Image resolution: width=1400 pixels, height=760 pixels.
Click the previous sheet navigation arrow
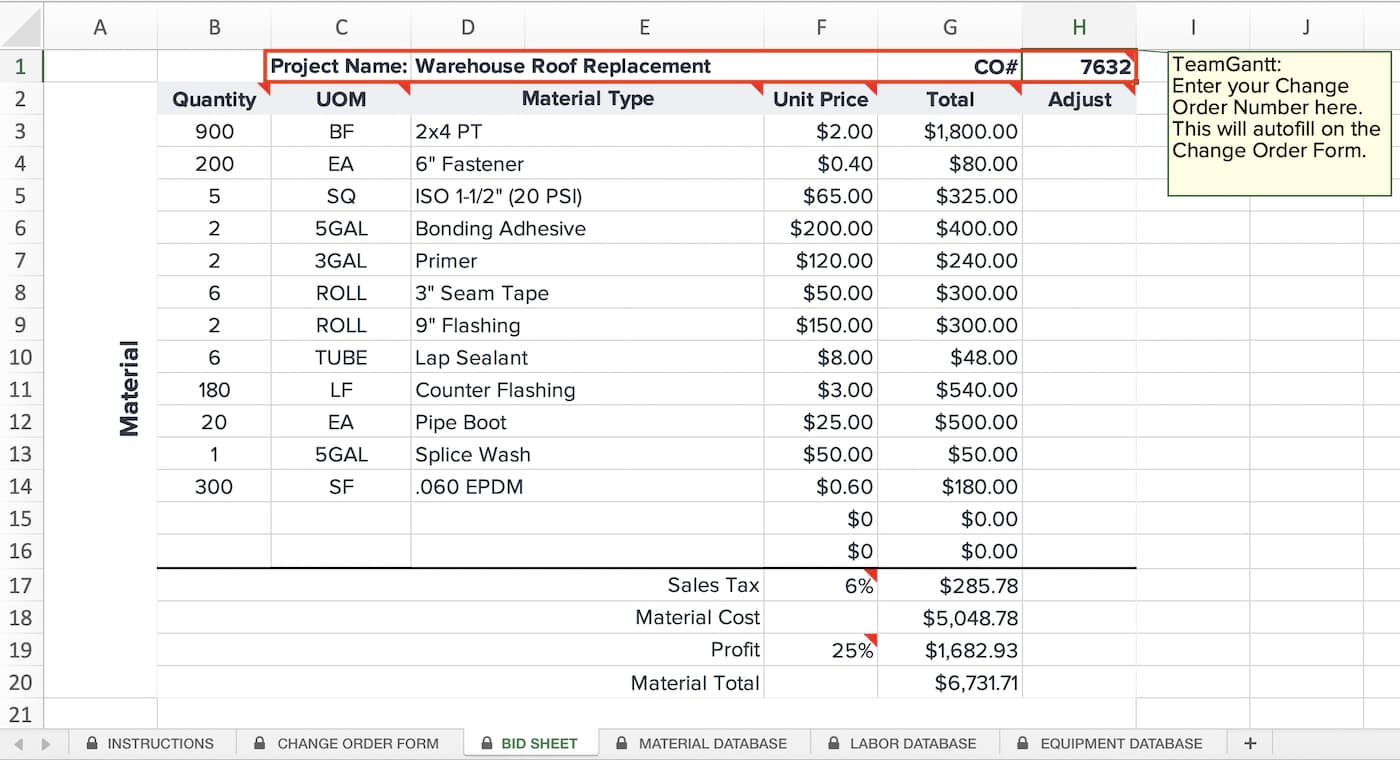(x=19, y=743)
